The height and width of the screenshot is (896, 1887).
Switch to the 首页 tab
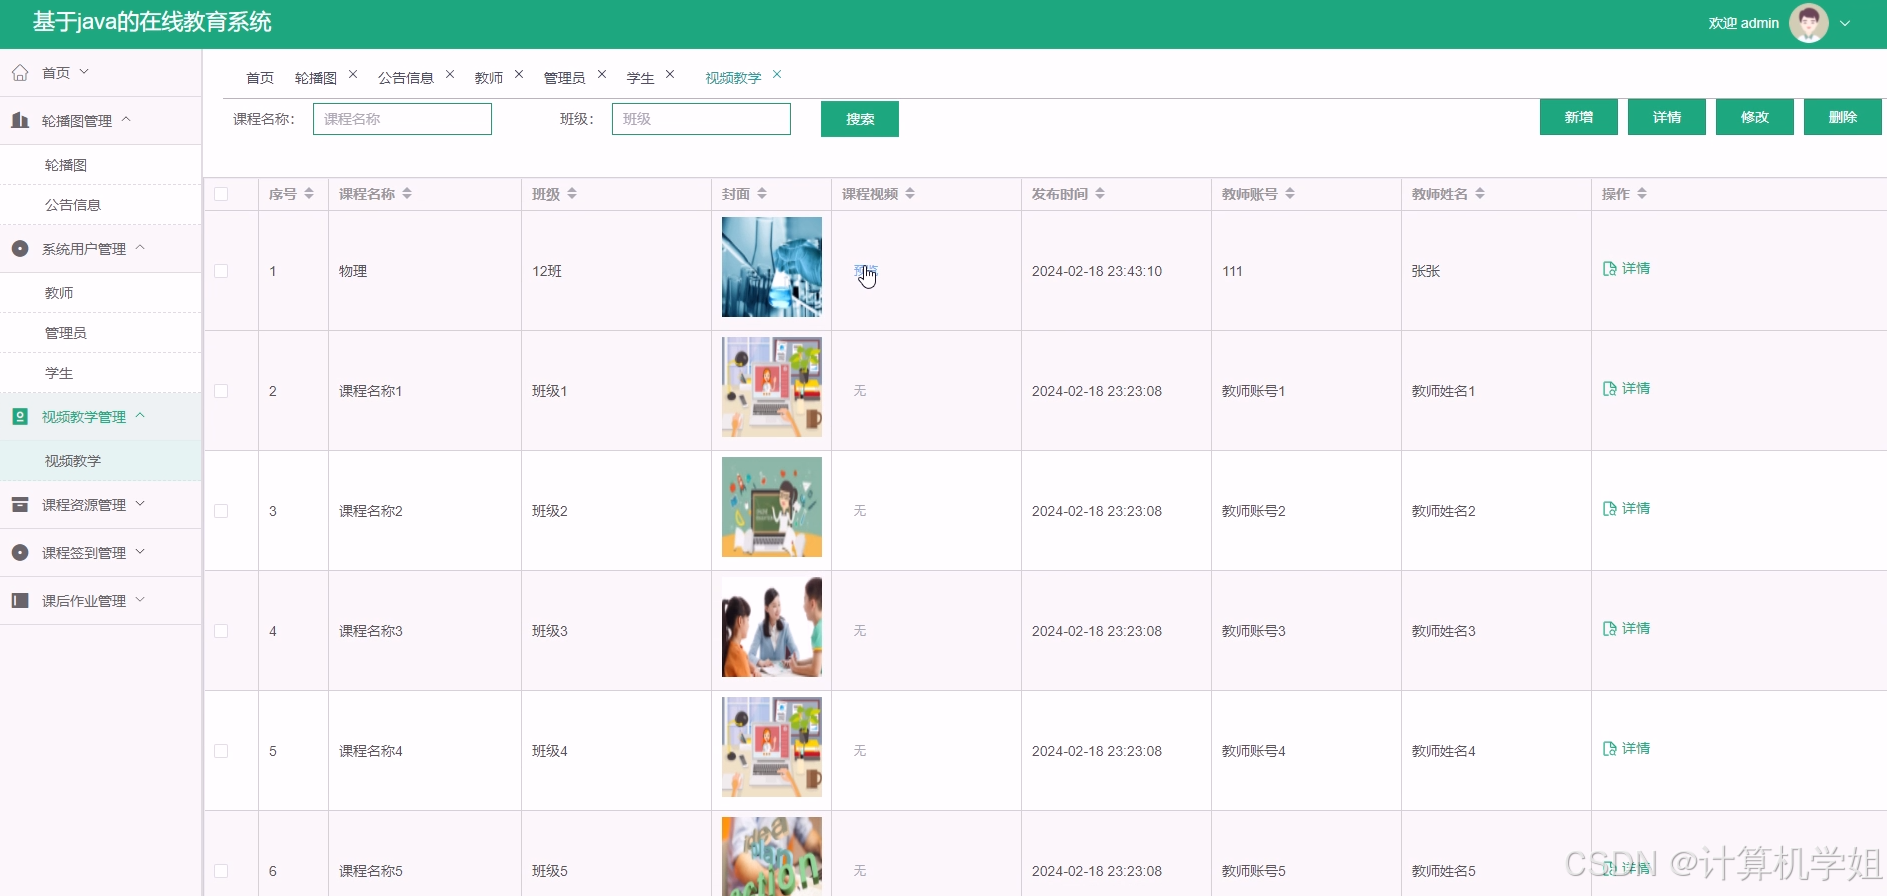tap(260, 78)
